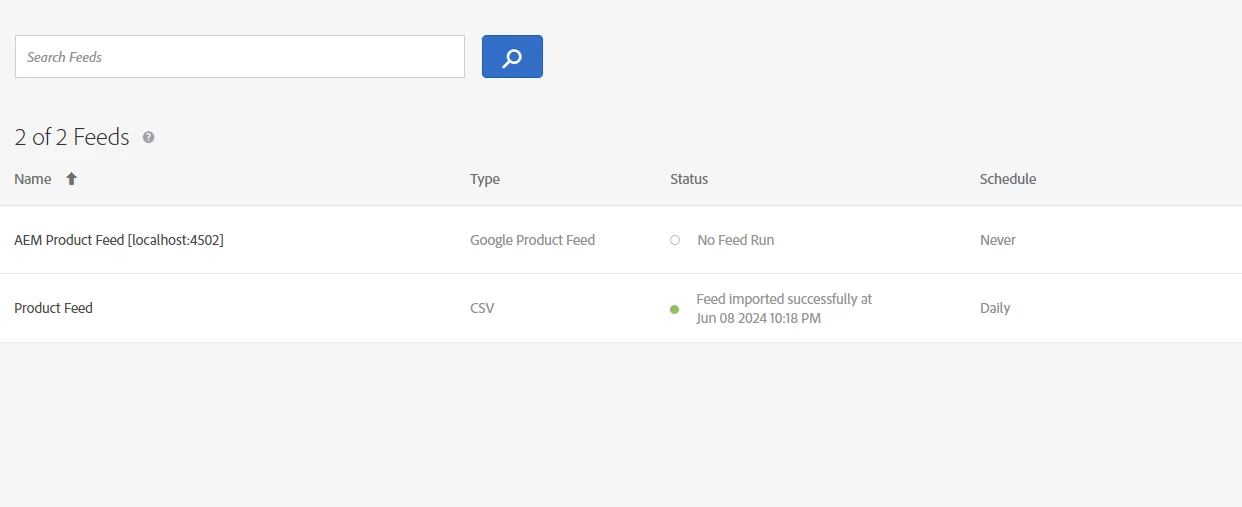Click the Google Product Feed type cell

[x=532, y=240]
